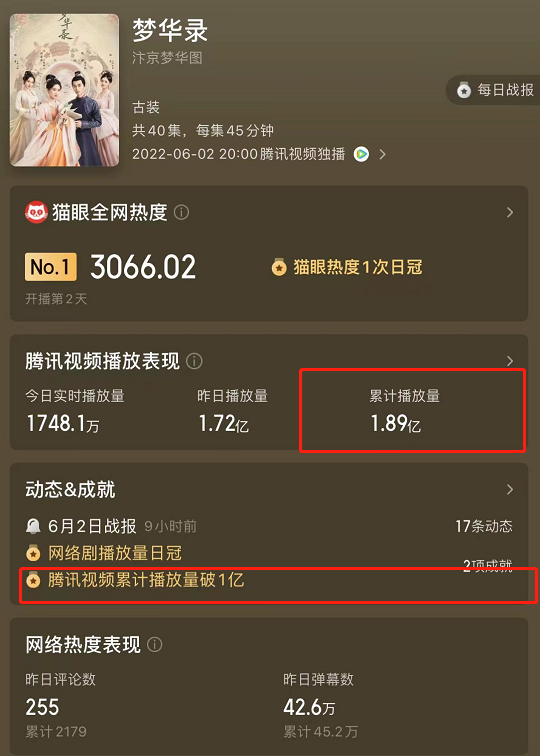Expand the 腾讯视频播放表现 section chevron
This screenshot has height=756, width=540.
[x=510, y=361]
